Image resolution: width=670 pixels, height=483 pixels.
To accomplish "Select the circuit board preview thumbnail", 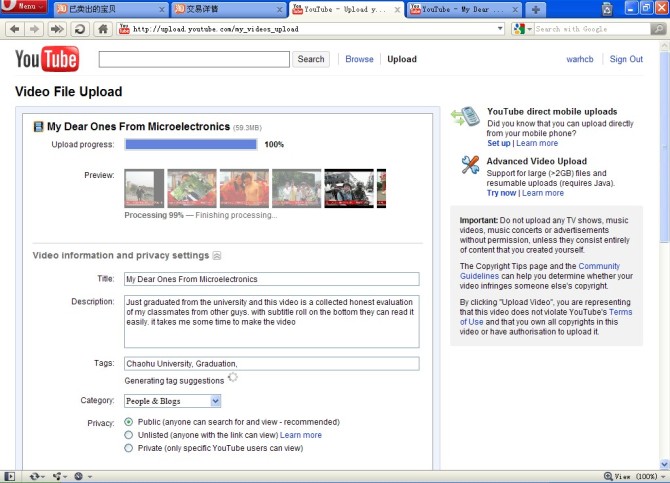I will [x=192, y=188].
